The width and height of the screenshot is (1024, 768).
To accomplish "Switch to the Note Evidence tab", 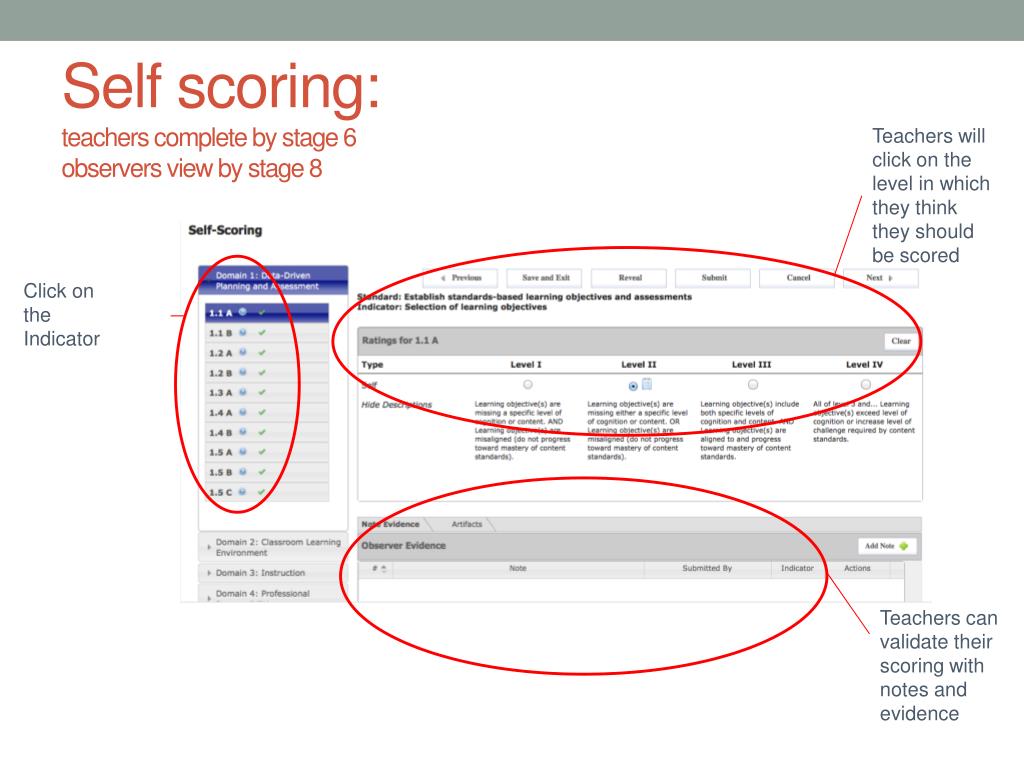I will (x=391, y=524).
